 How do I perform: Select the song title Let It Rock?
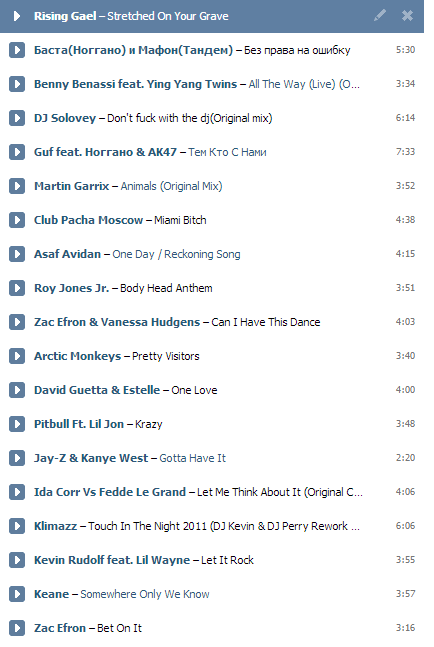click(x=227, y=560)
